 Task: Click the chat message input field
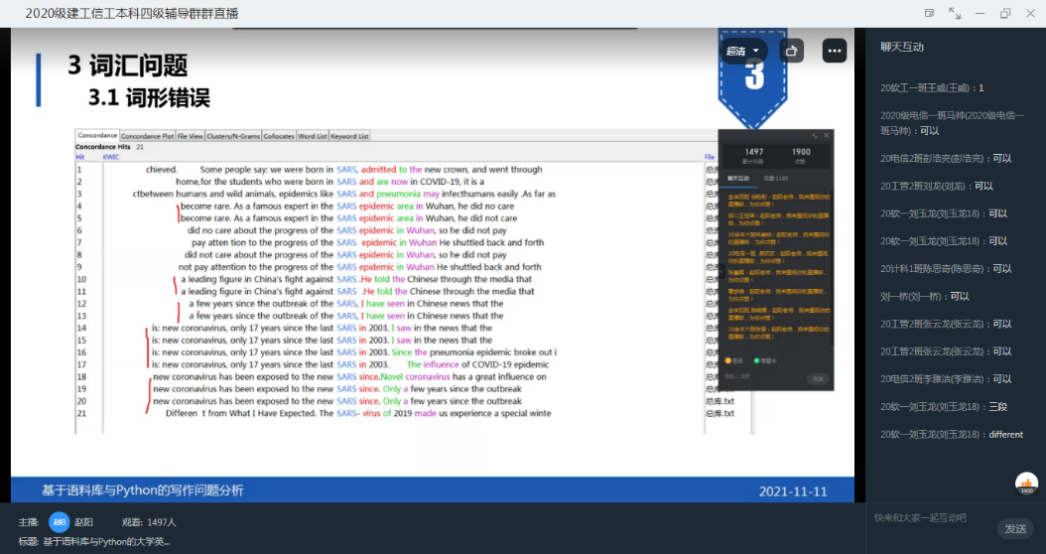pos(930,518)
